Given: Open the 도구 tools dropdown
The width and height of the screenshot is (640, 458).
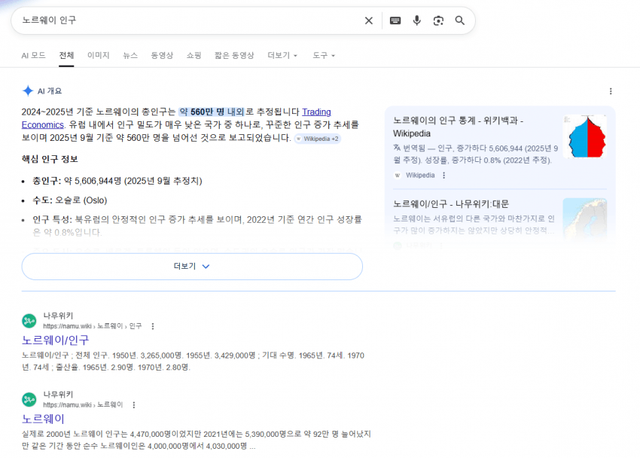Looking at the screenshot, I should (x=323, y=55).
